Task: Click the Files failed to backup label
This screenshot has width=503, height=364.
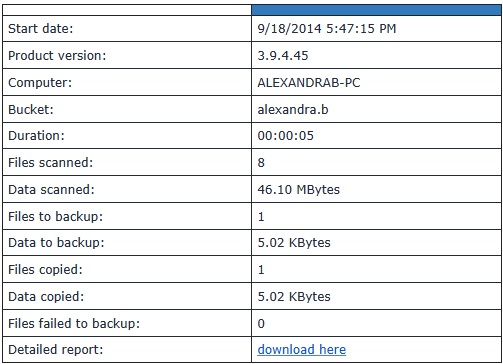Action: 74,324
